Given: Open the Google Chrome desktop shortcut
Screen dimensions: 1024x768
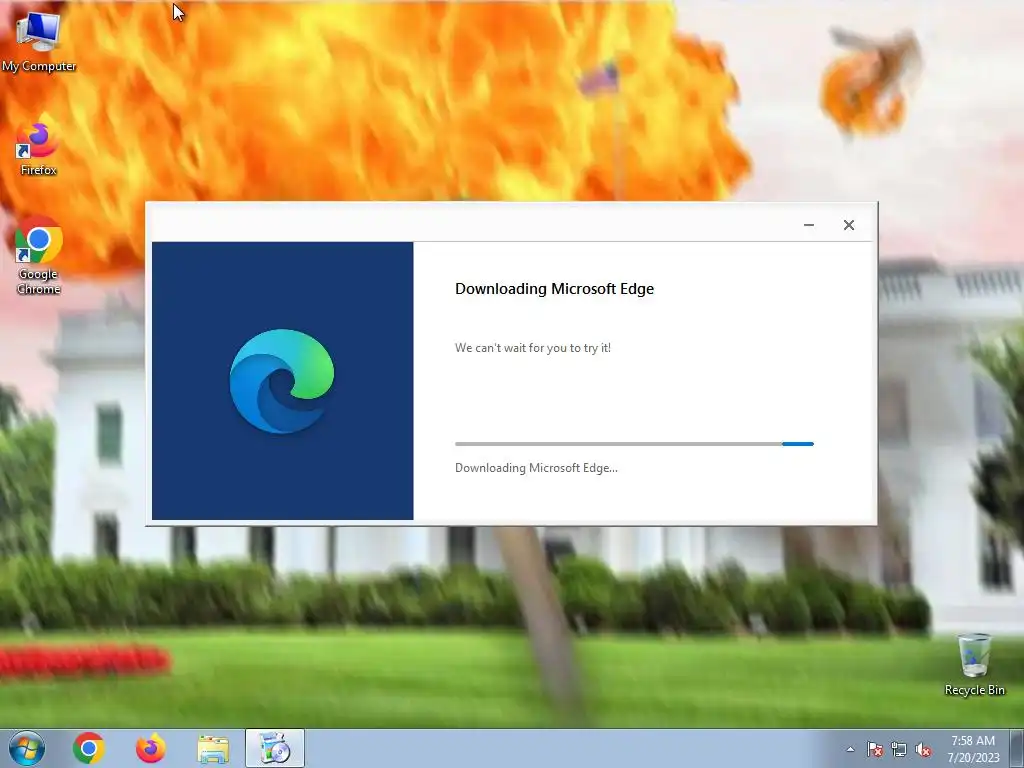Looking at the screenshot, I should (x=39, y=256).
